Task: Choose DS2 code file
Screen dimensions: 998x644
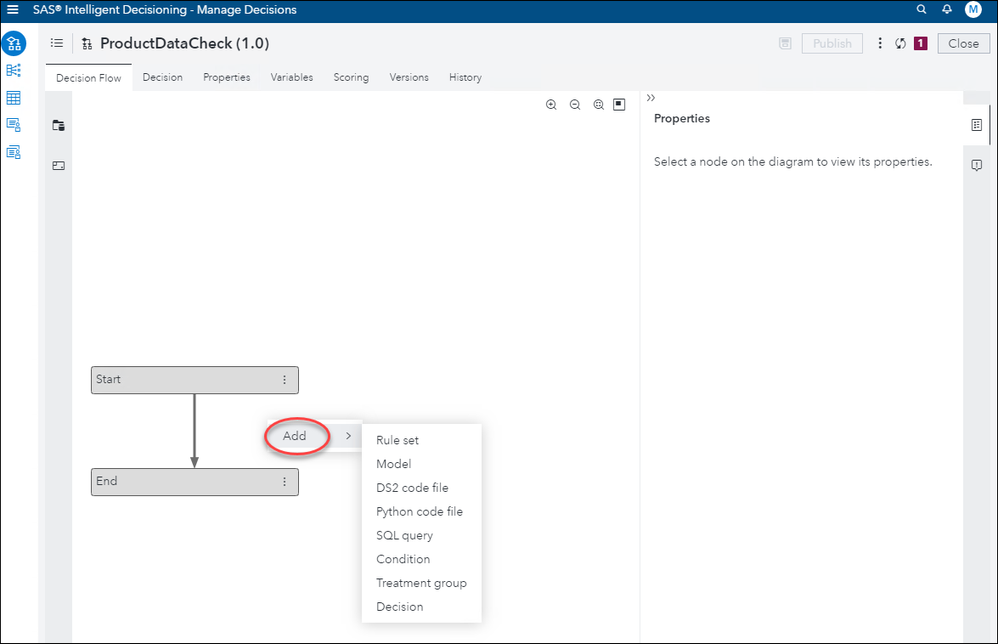Action: click(421, 488)
